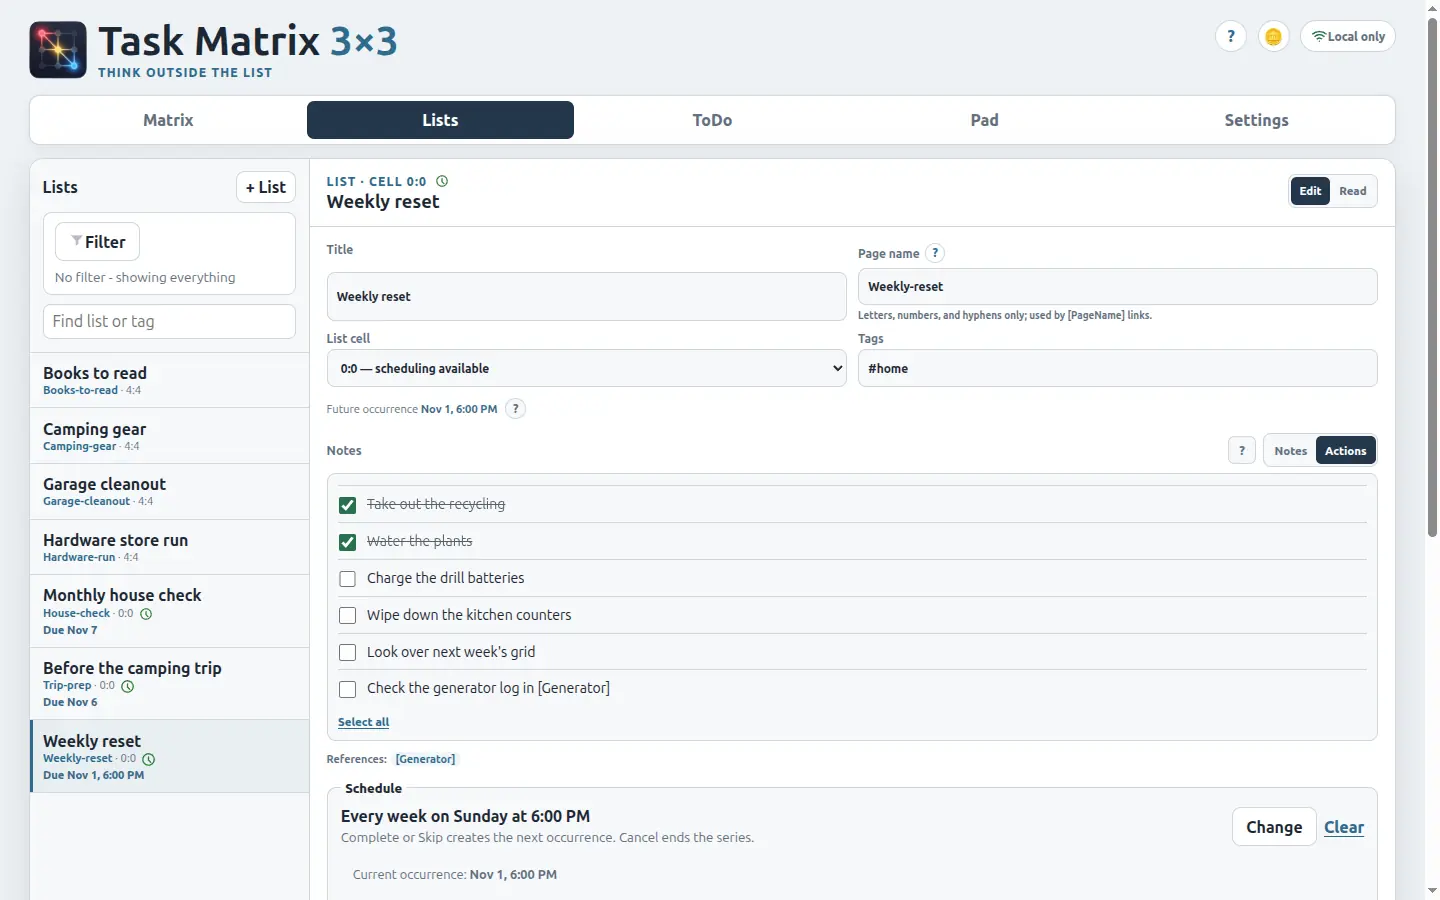1440x900 pixels.
Task: Click the clock icon on Monthly house check
Action: coord(146,614)
